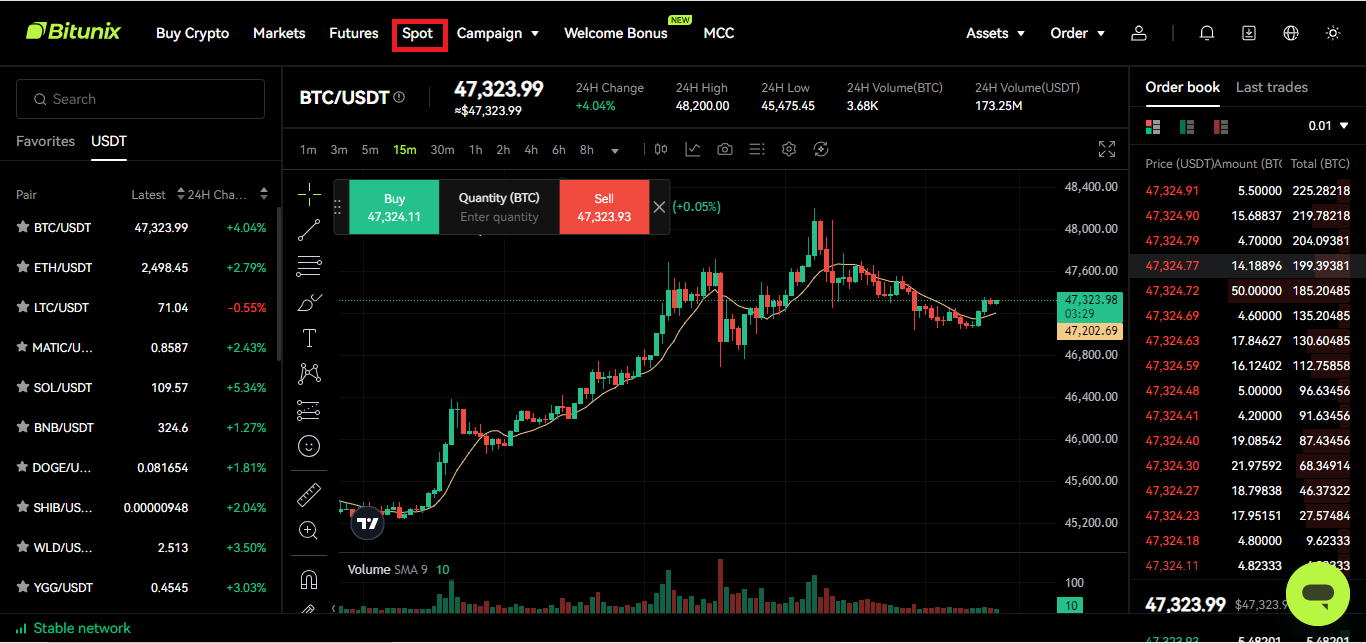The height and width of the screenshot is (643, 1366).
Task: Click the TradingView logo on chart
Action: pyautogui.click(x=368, y=523)
